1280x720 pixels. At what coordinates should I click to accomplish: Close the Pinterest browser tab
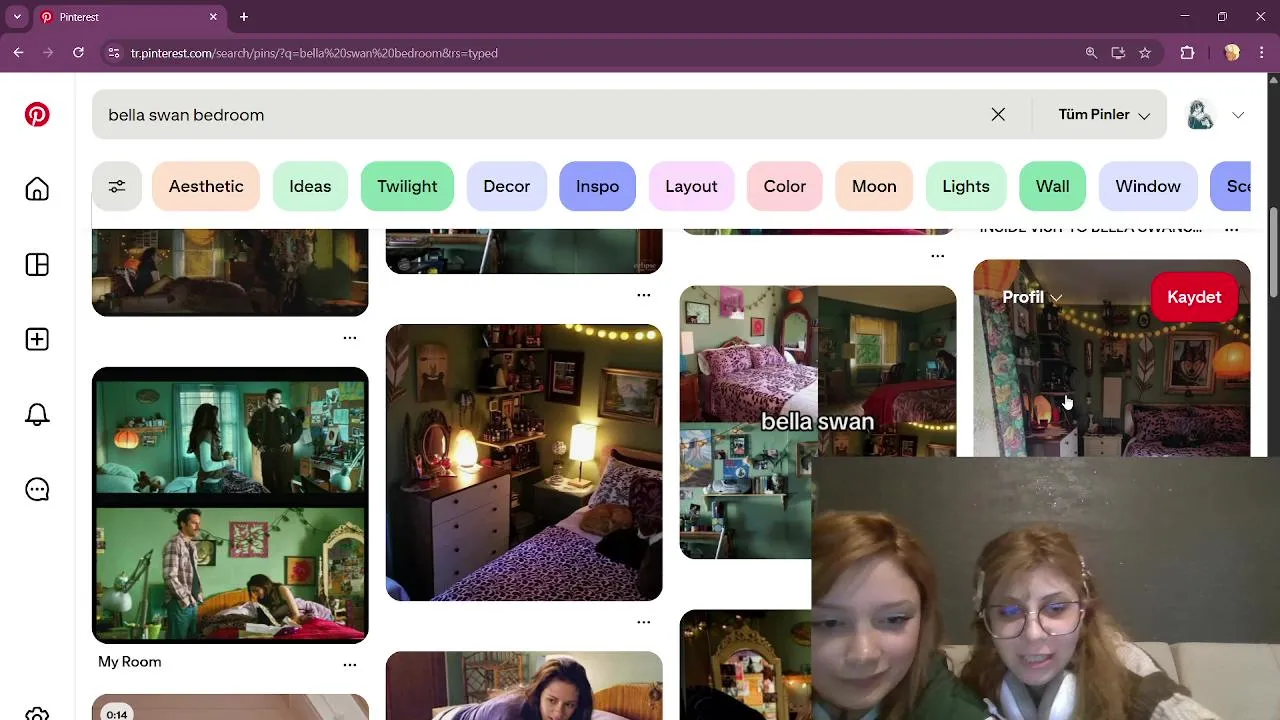click(x=213, y=17)
